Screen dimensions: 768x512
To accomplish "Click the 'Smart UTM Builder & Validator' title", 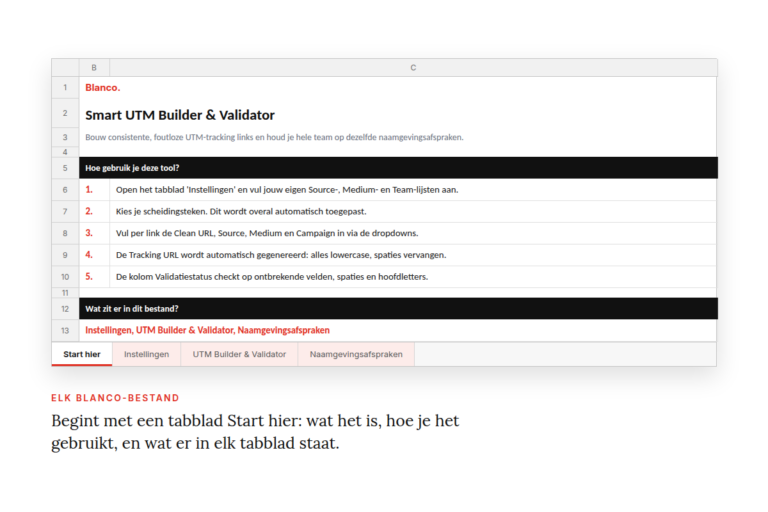I will (180, 115).
